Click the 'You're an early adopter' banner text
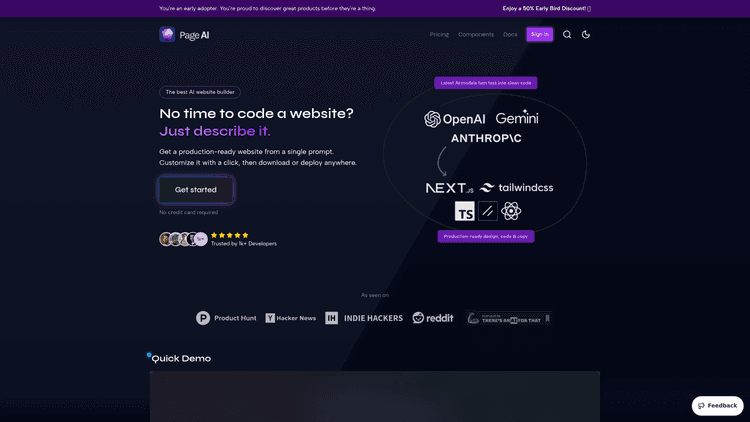 (267, 9)
